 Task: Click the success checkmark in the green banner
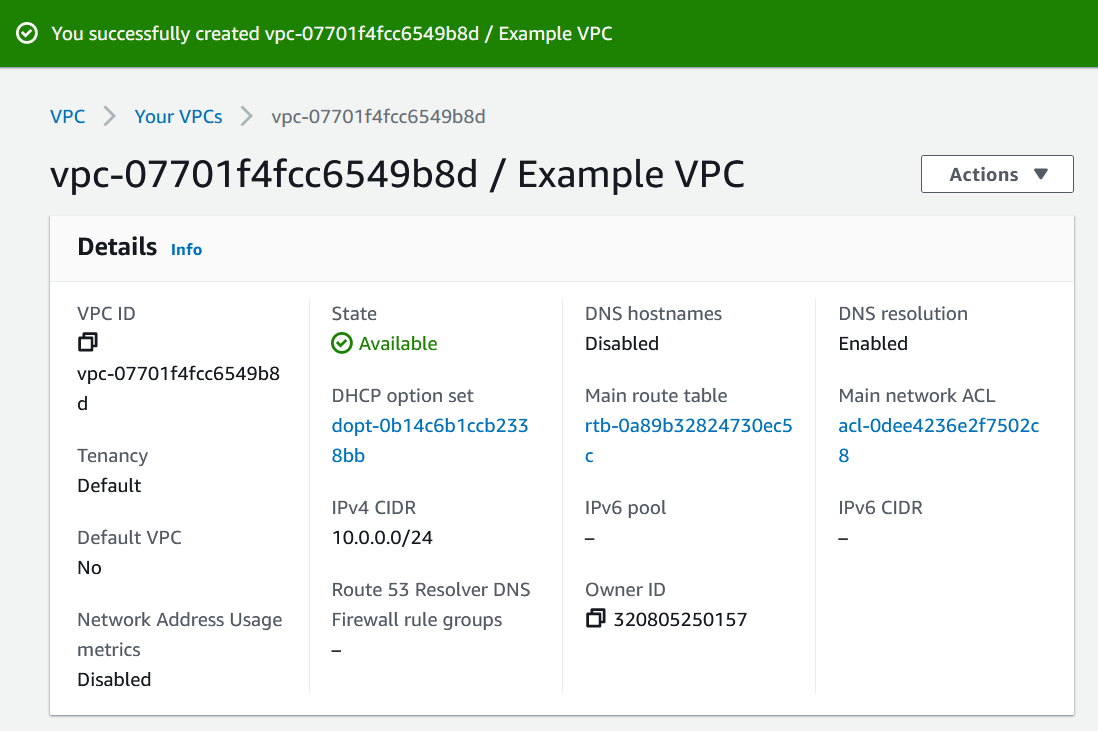tap(26, 32)
